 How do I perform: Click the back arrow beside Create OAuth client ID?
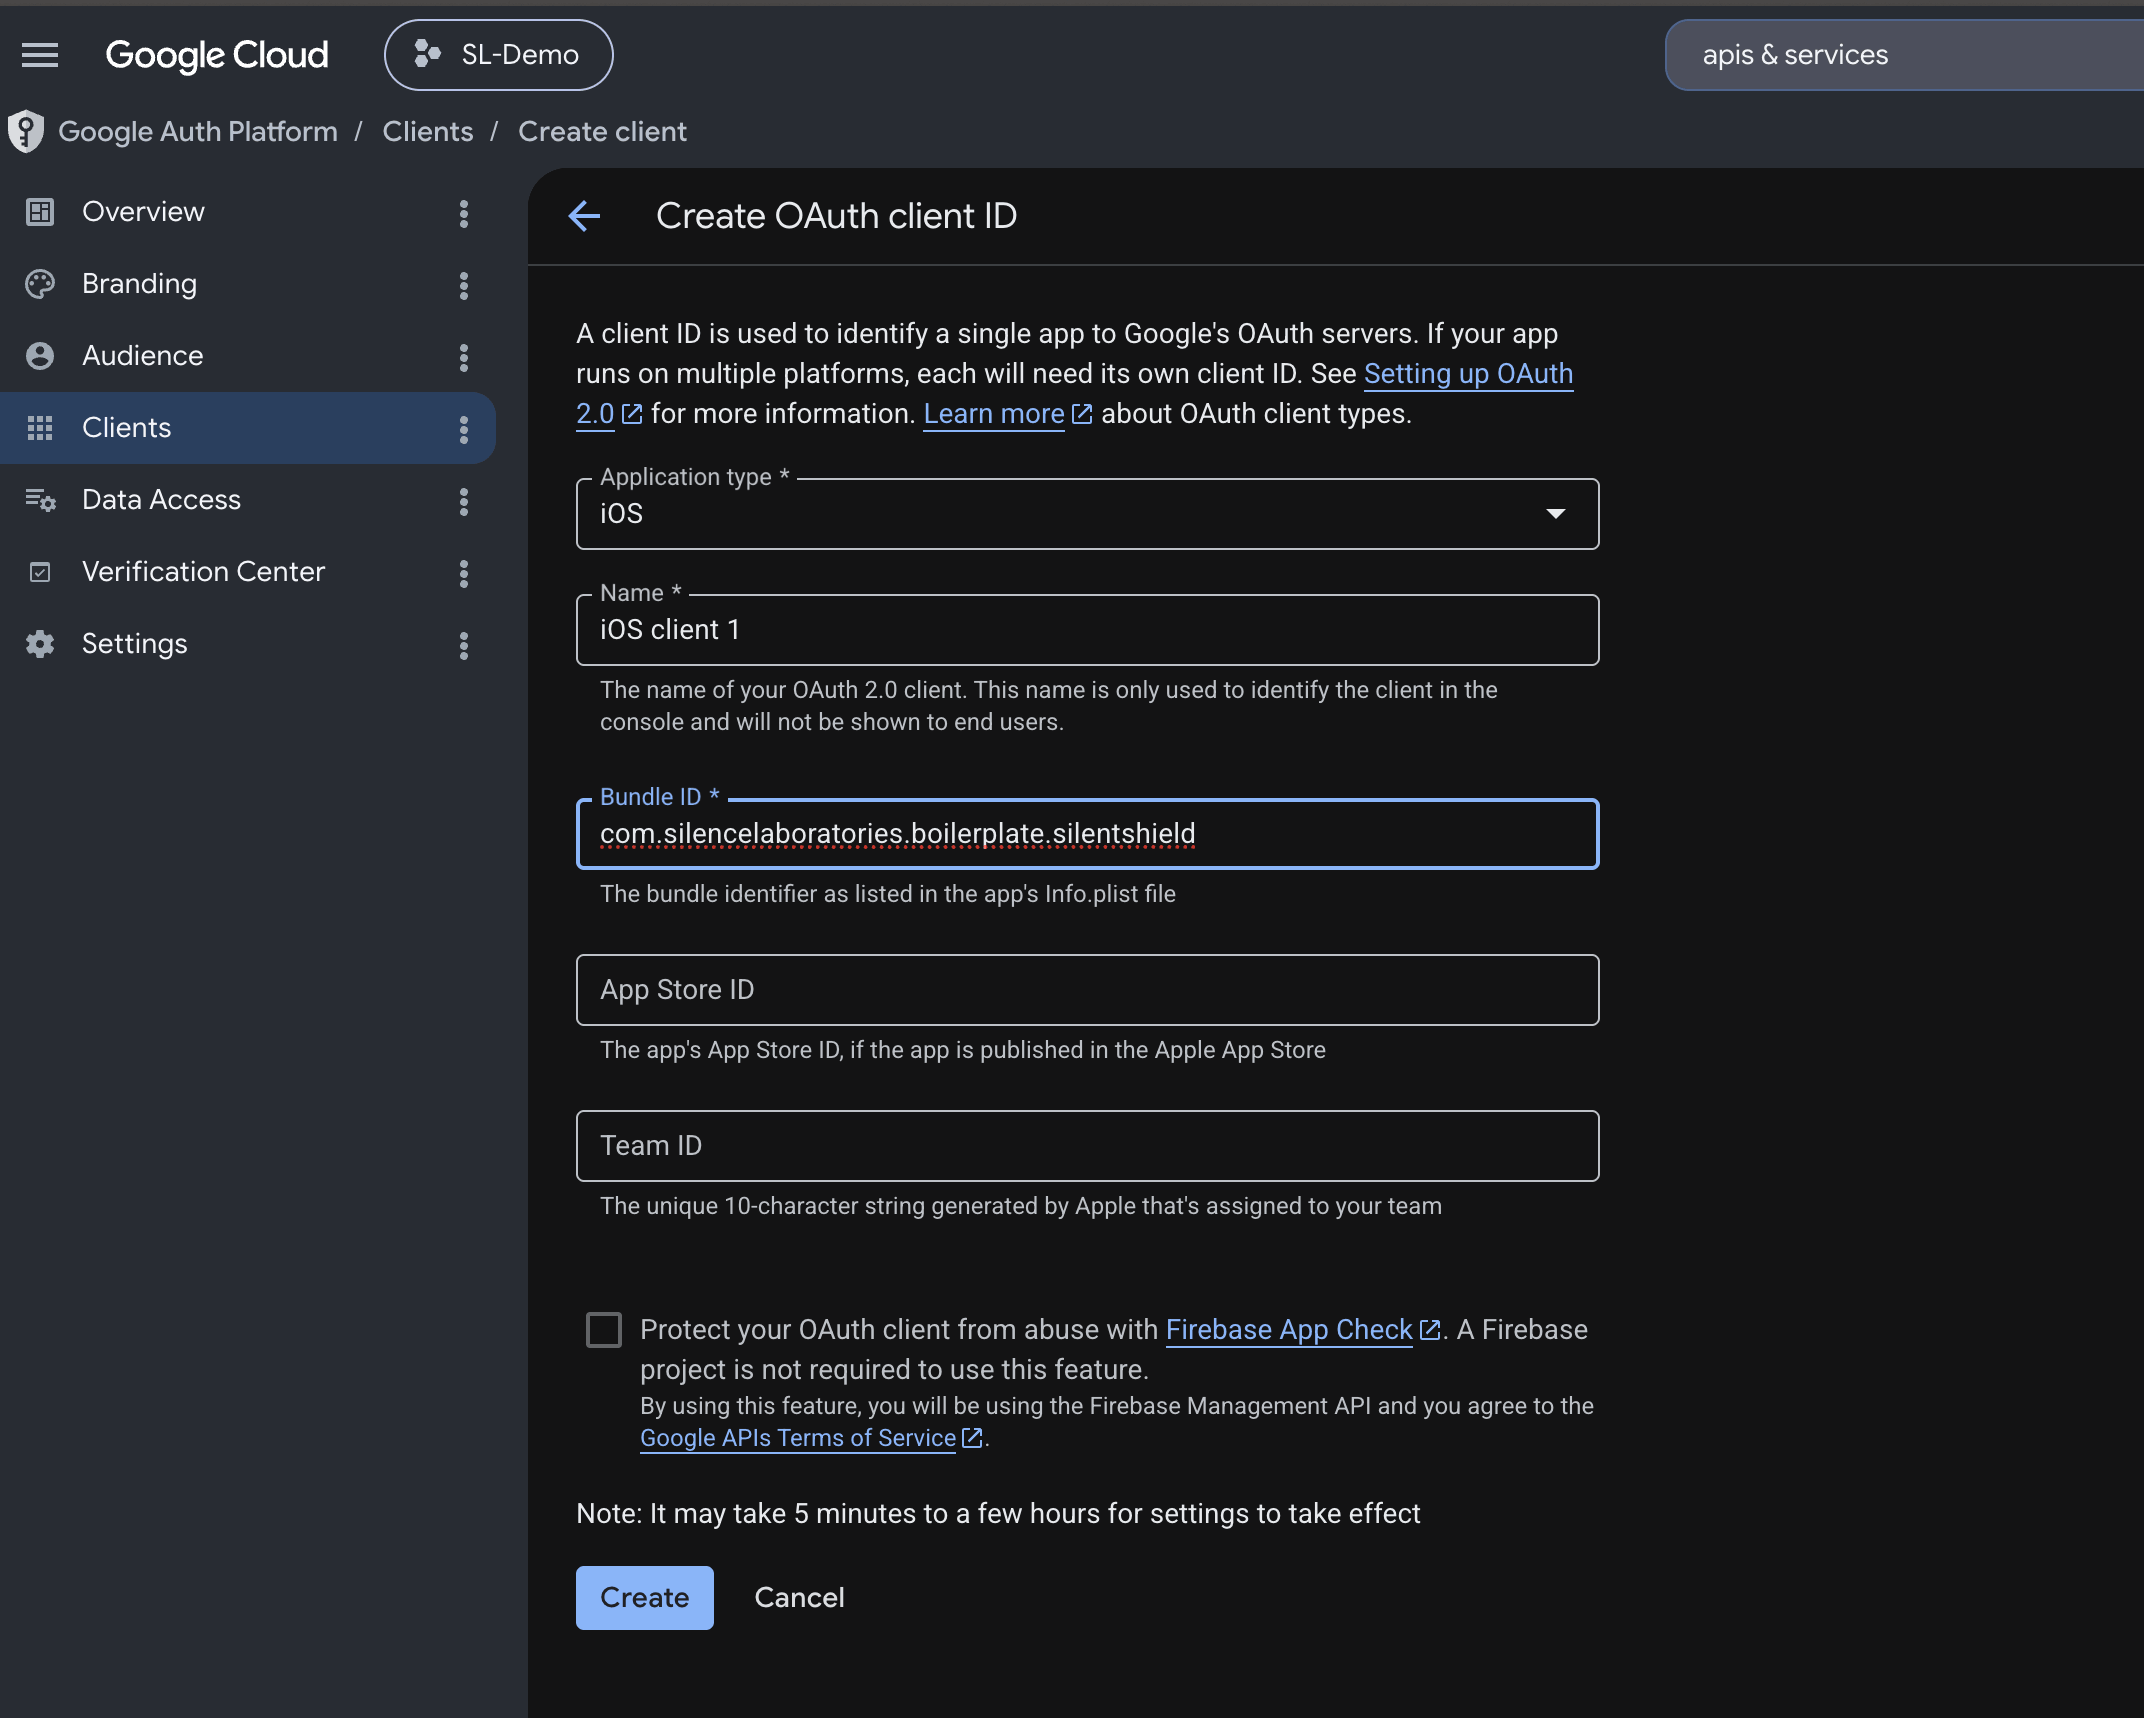(584, 216)
